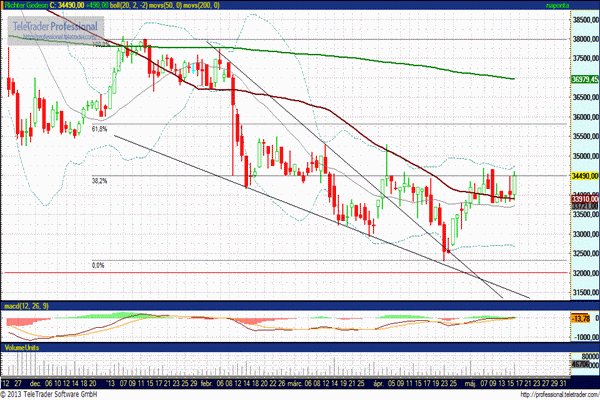Viewport: 600px width, 400px height.
Task: Select the boll(20, 2, -2) indicator label
Action: coord(129,5)
